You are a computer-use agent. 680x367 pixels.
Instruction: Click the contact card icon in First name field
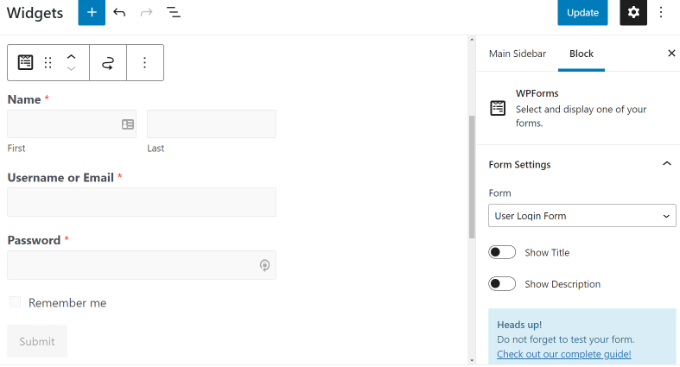128,125
